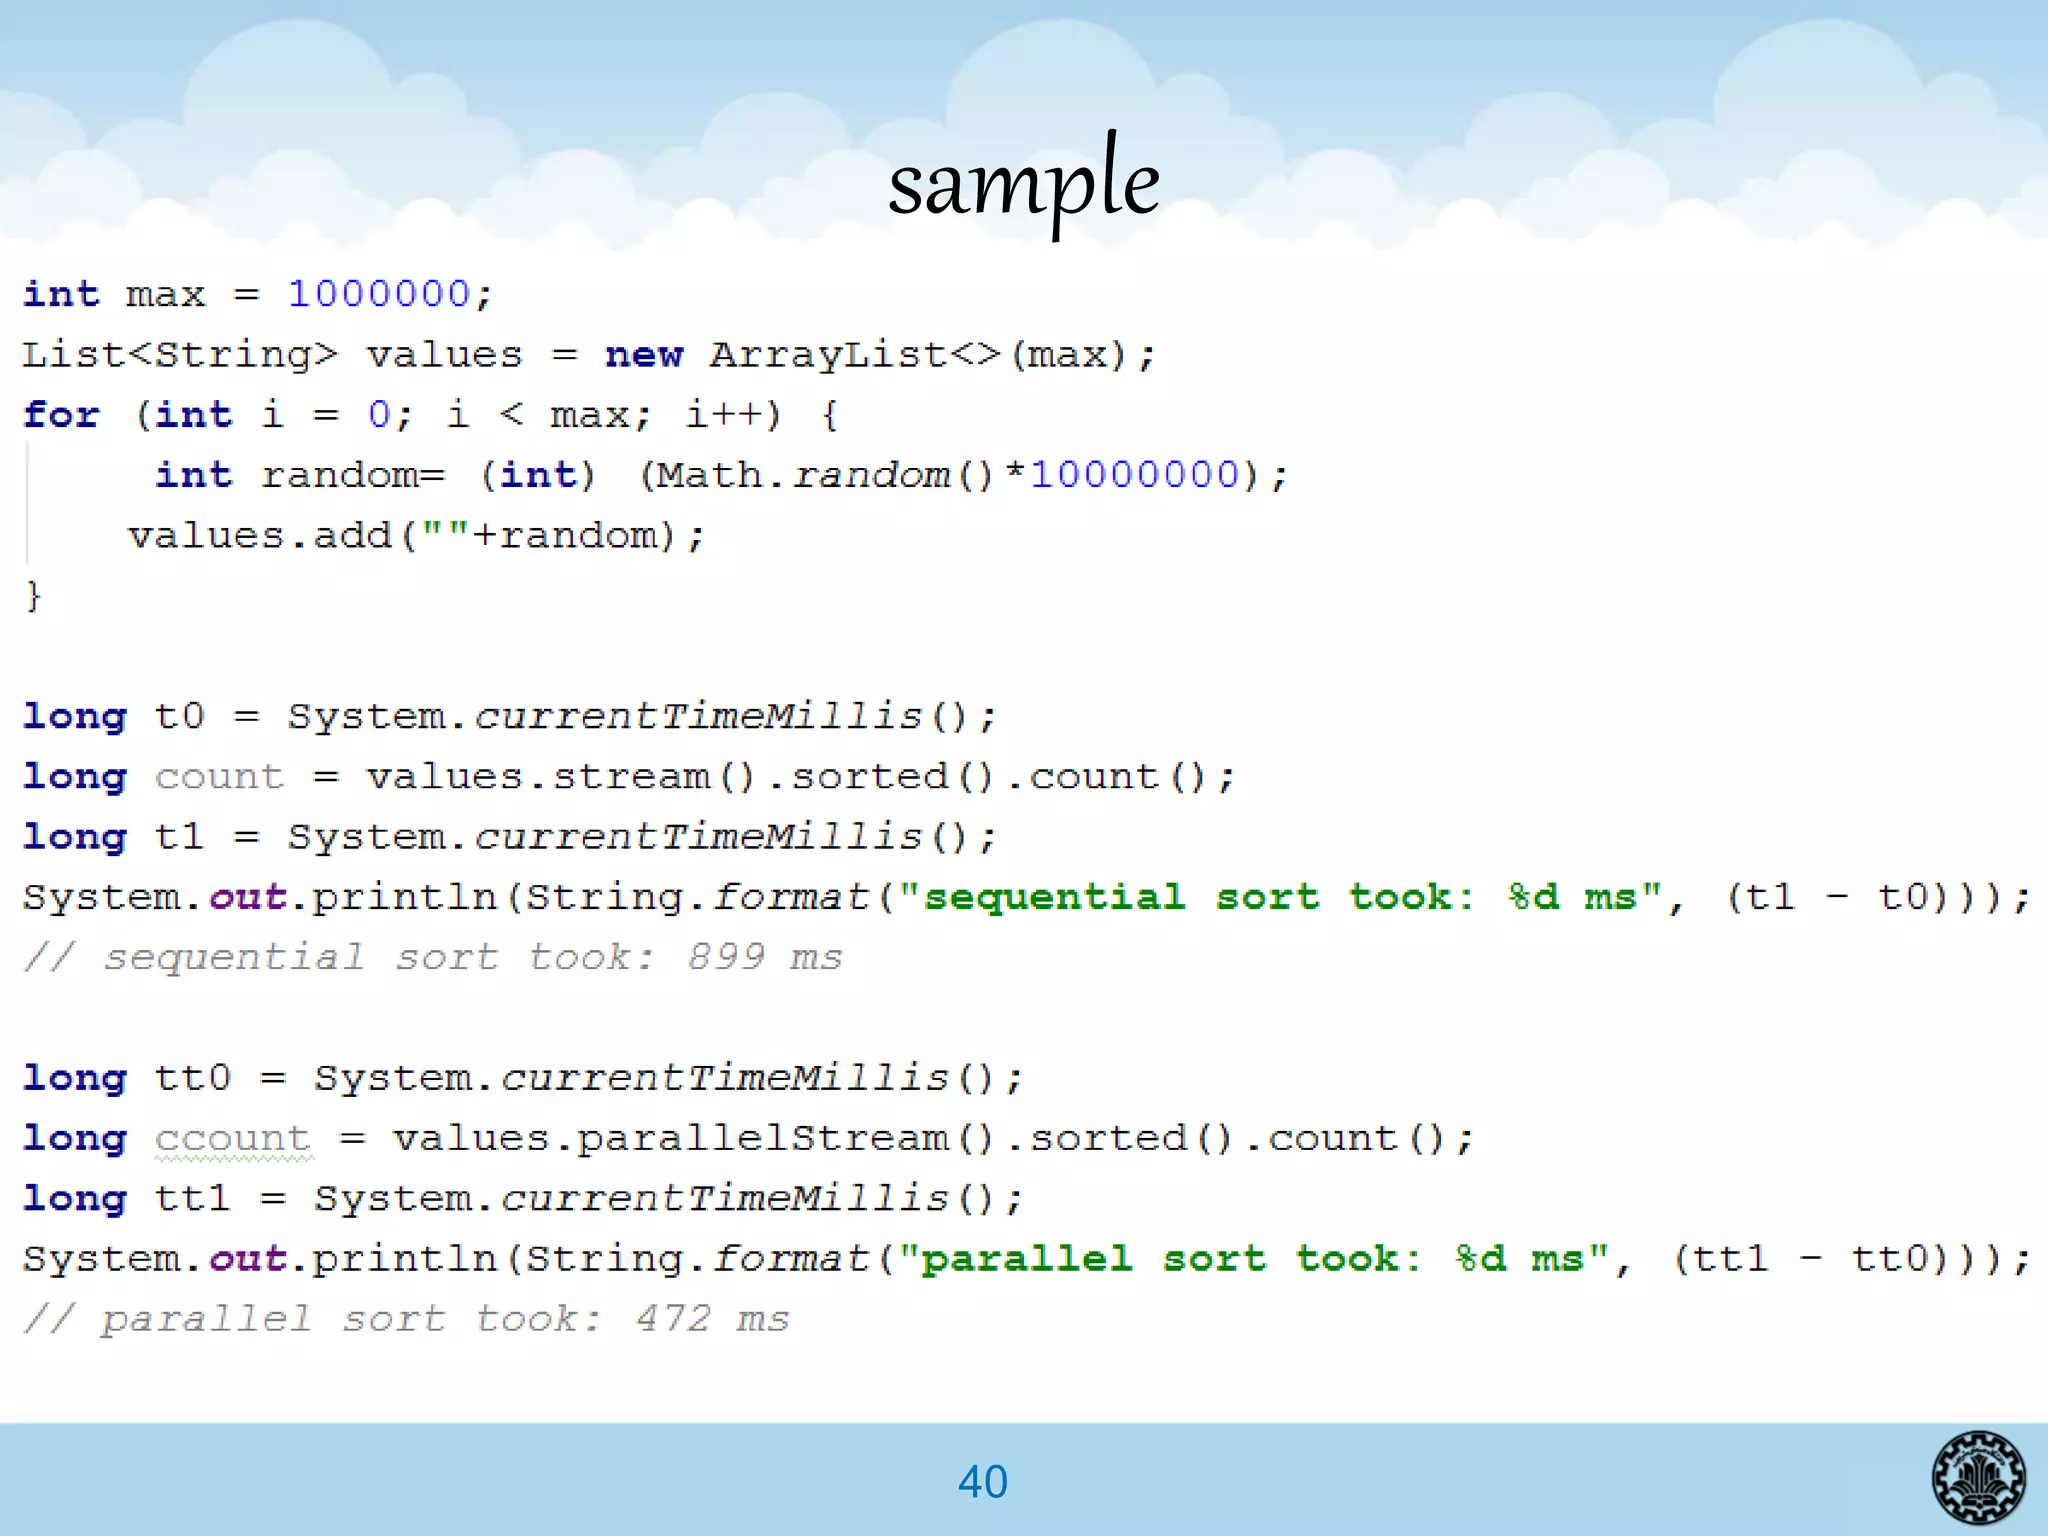The width and height of the screenshot is (2048, 1536).
Task: Click the '1000000' max value literal
Action: (379, 294)
